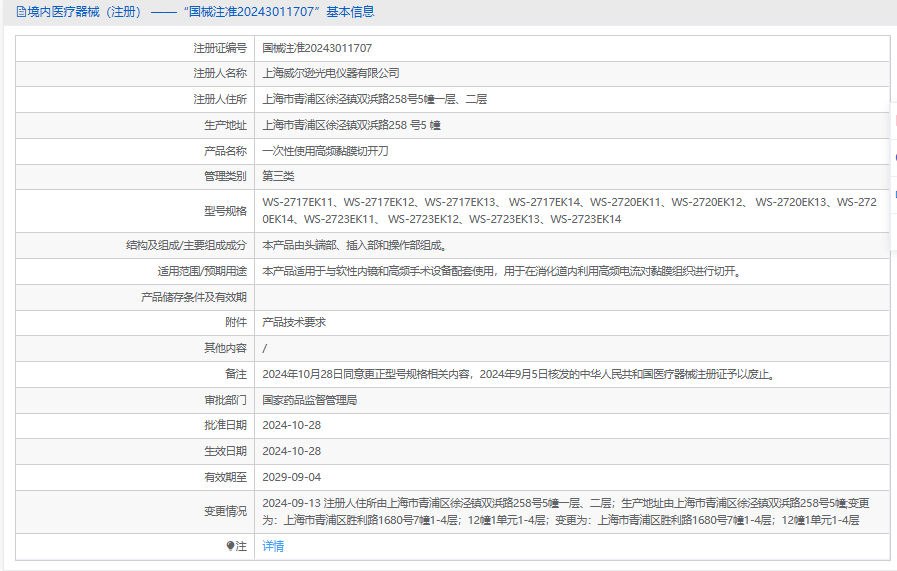Image resolution: width=897 pixels, height=571 pixels.
Task: Click the 注册人住所 address value
Action: (375, 100)
